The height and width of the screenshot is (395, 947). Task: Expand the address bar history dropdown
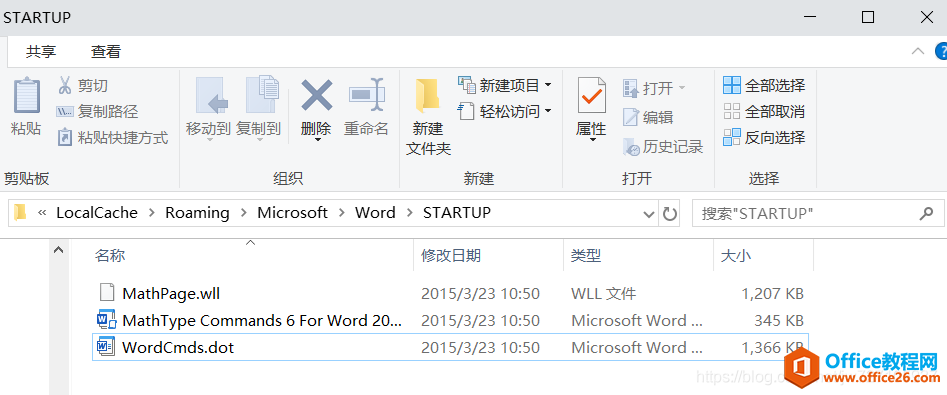click(x=649, y=214)
